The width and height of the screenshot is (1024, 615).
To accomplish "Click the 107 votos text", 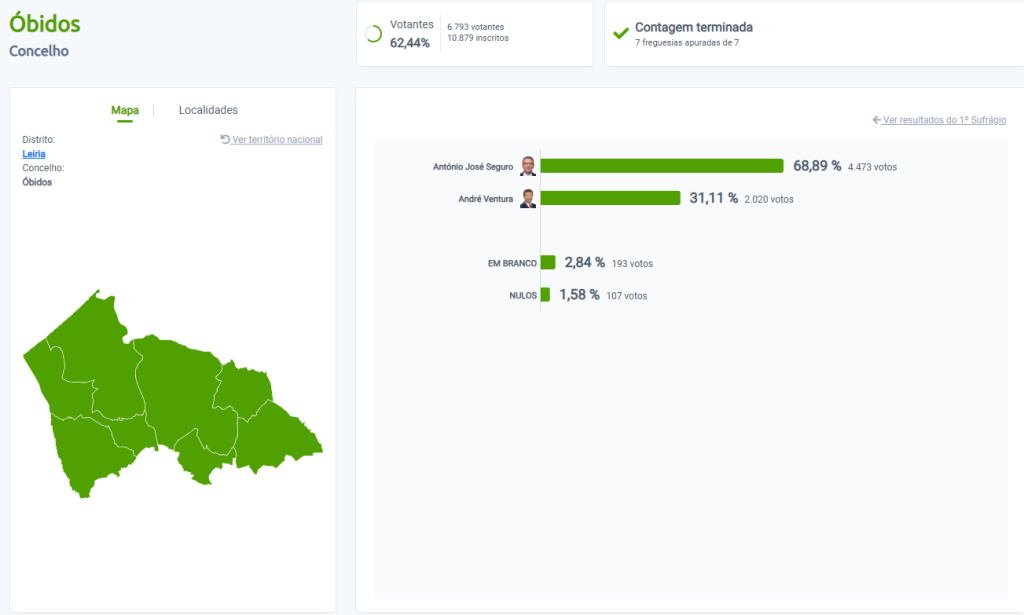I will [x=627, y=296].
